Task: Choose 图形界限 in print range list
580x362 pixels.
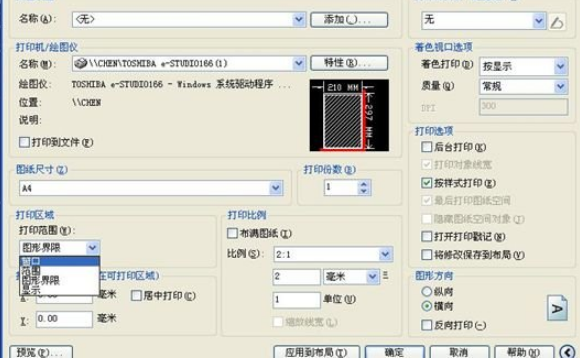Action: 60,280
